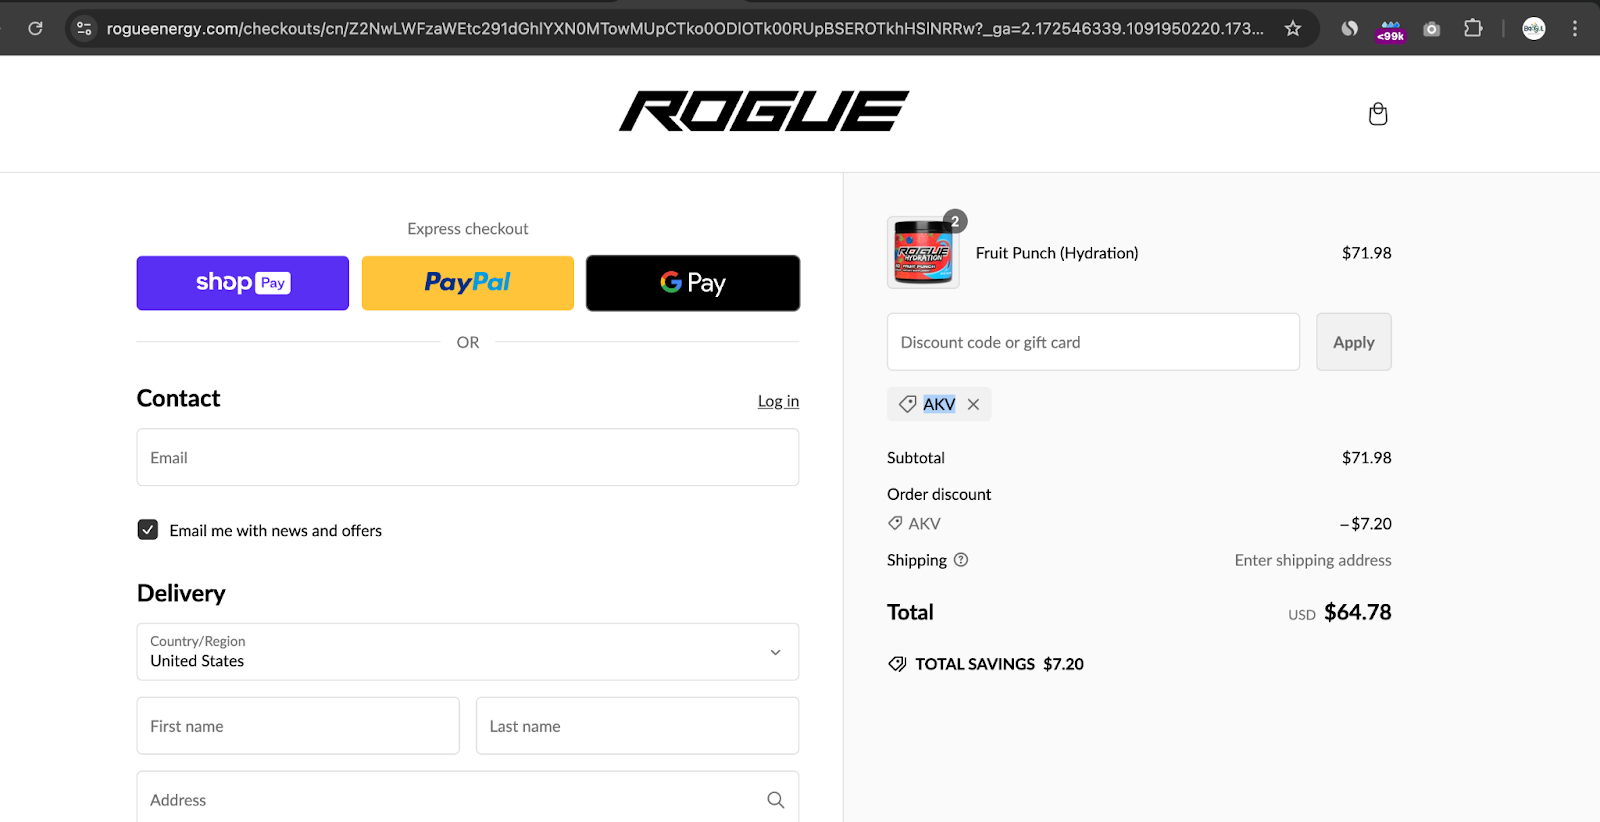Open the purple <99k extension icon
Screen dimensions: 1600x822
pyautogui.click(x=1391, y=30)
